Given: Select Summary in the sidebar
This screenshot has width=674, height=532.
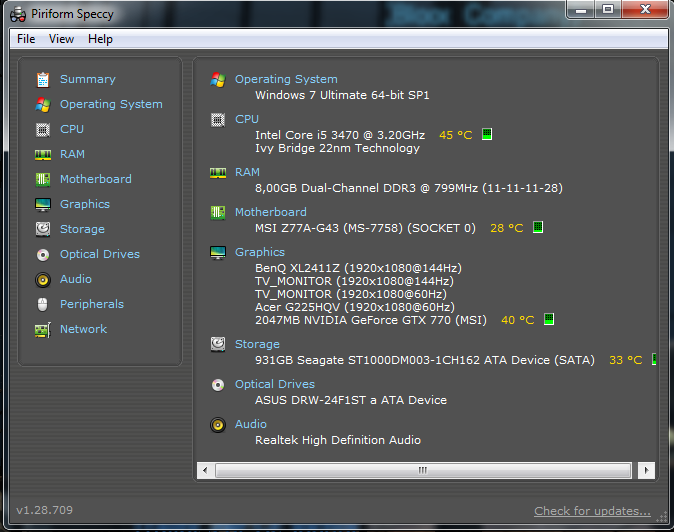Looking at the screenshot, I should [x=88, y=79].
